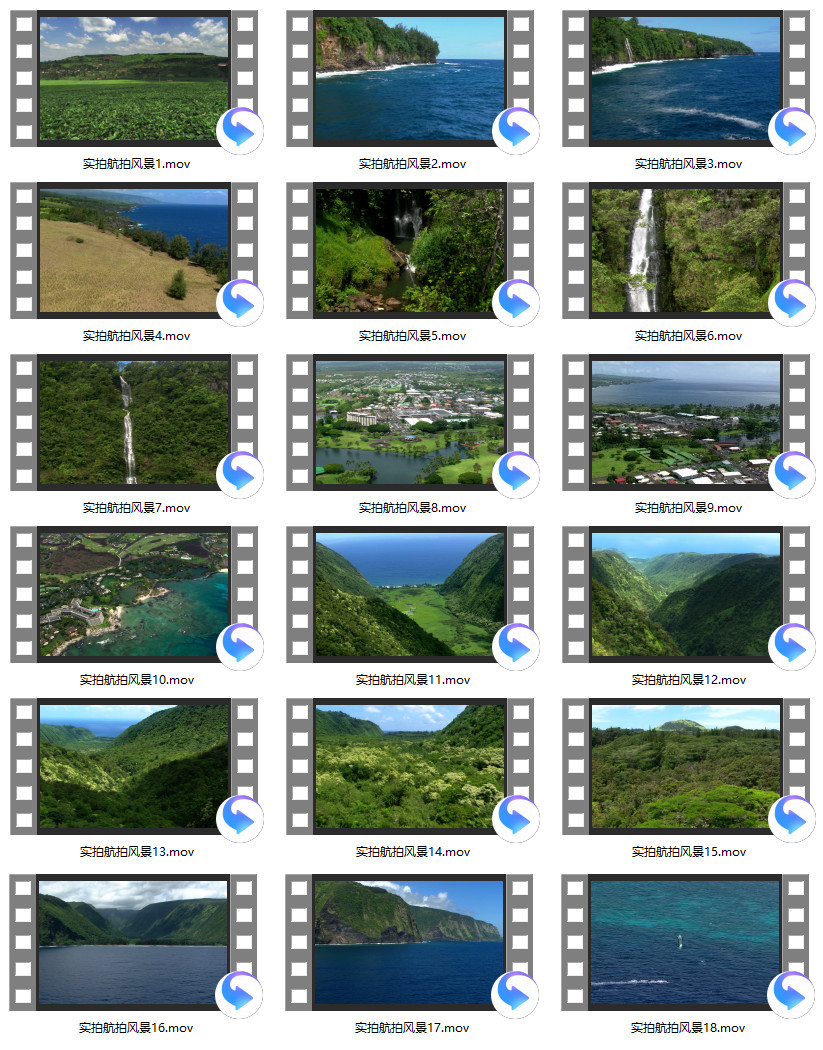Select the jungle waterfall thumbnail of 实拍航拍风景5.mov
The height and width of the screenshot is (1050, 823).
tap(410, 250)
